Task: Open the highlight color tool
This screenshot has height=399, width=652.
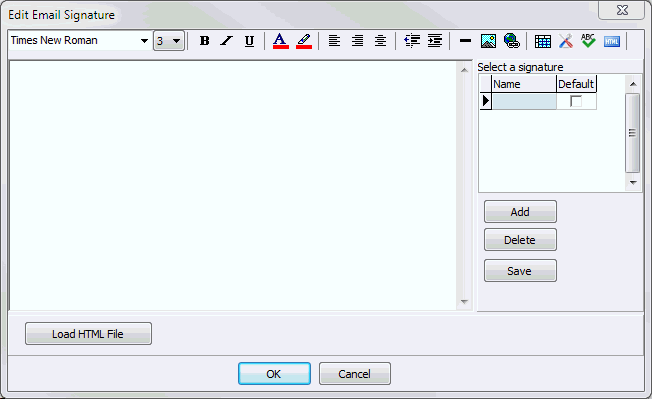Action: pyautogui.click(x=304, y=41)
